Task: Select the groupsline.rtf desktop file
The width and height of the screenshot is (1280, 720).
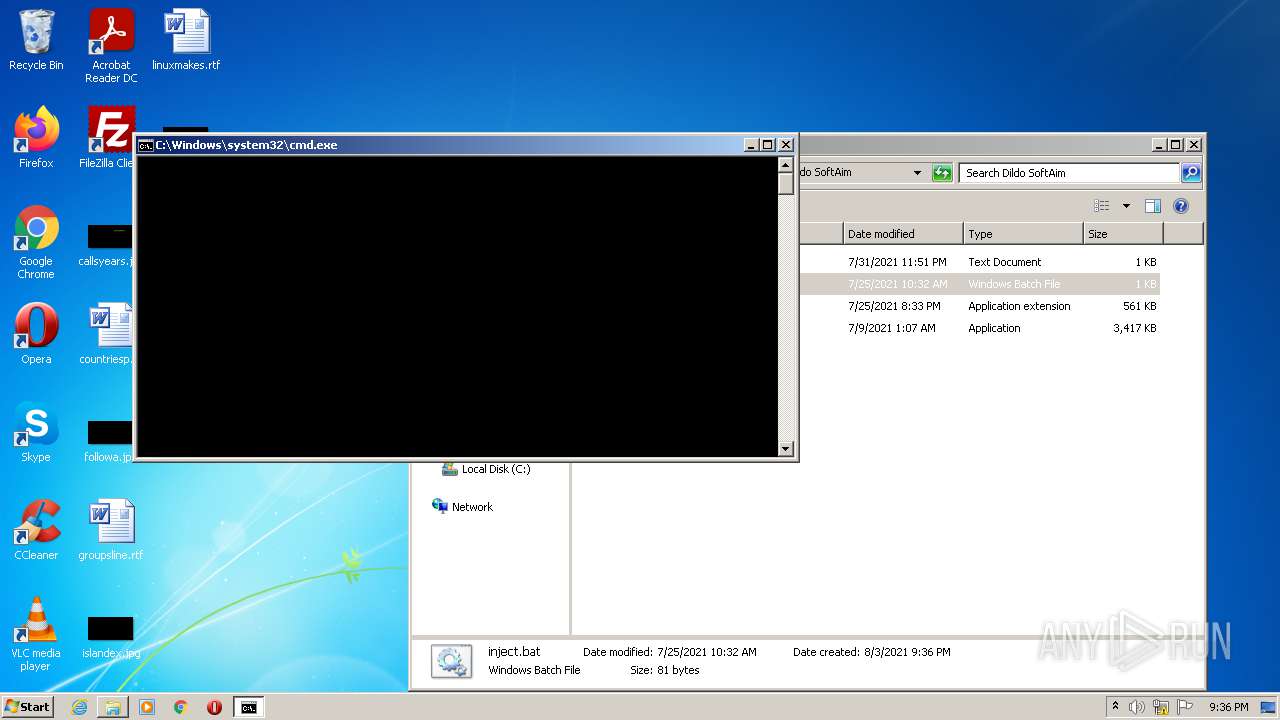Action: point(111,530)
